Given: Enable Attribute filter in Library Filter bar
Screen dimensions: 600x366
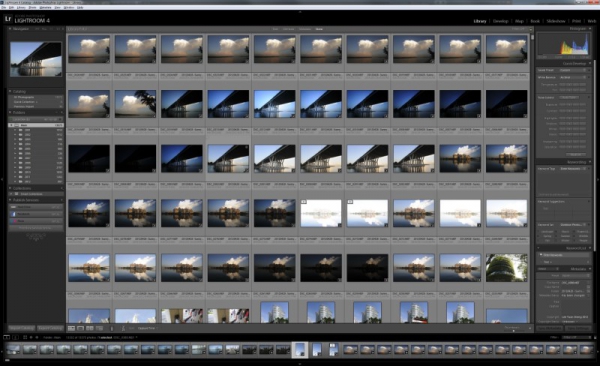Looking at the screenshot, I should click(x=289, y=29).
